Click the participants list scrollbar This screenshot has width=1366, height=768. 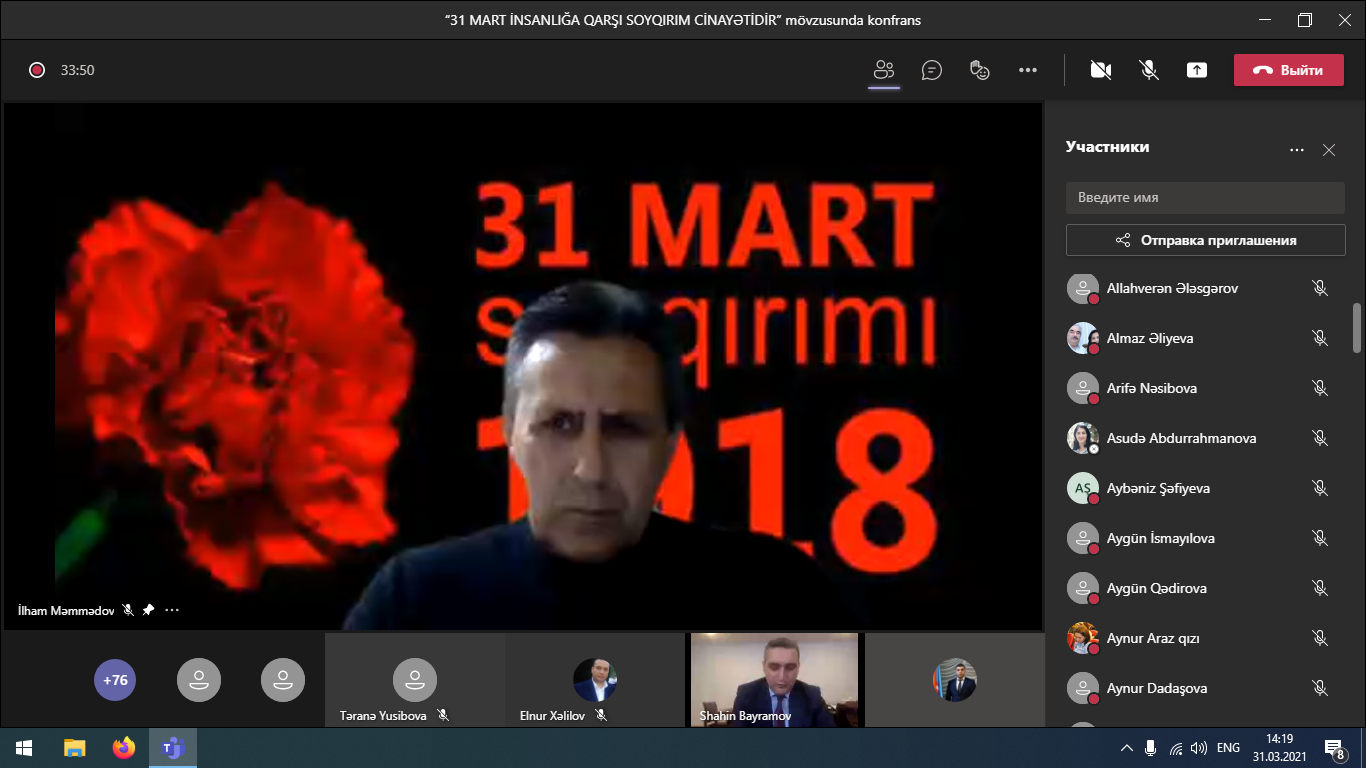coord(1357,328)
